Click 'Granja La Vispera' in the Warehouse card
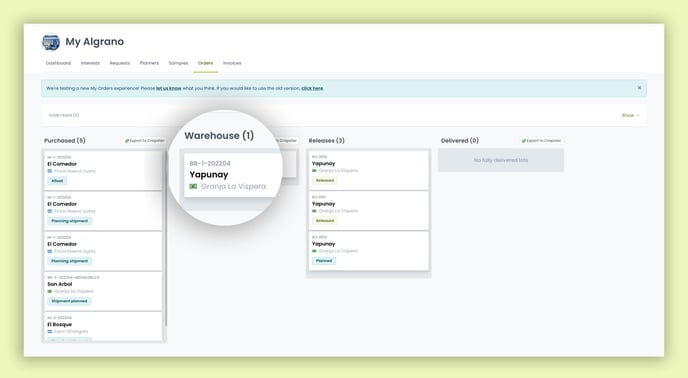 pyautogui.click(x=233, y=187)
